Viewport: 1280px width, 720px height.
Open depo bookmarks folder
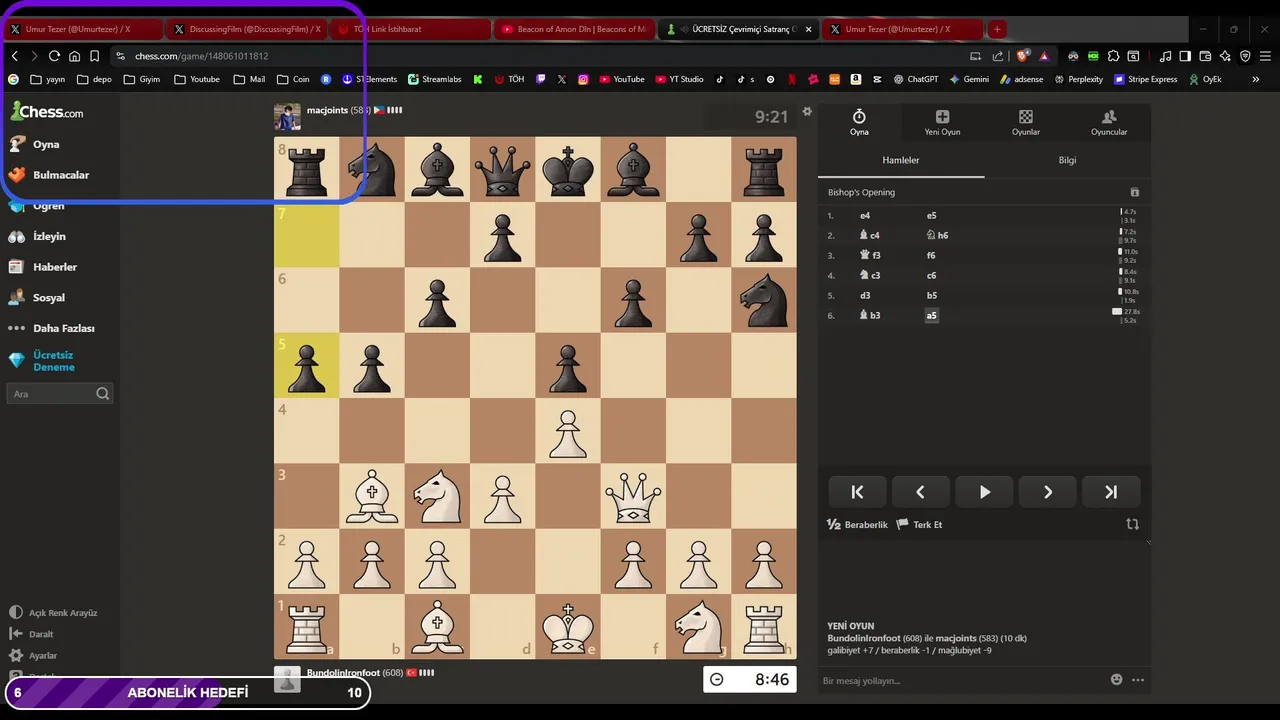[x=93, y=79]
